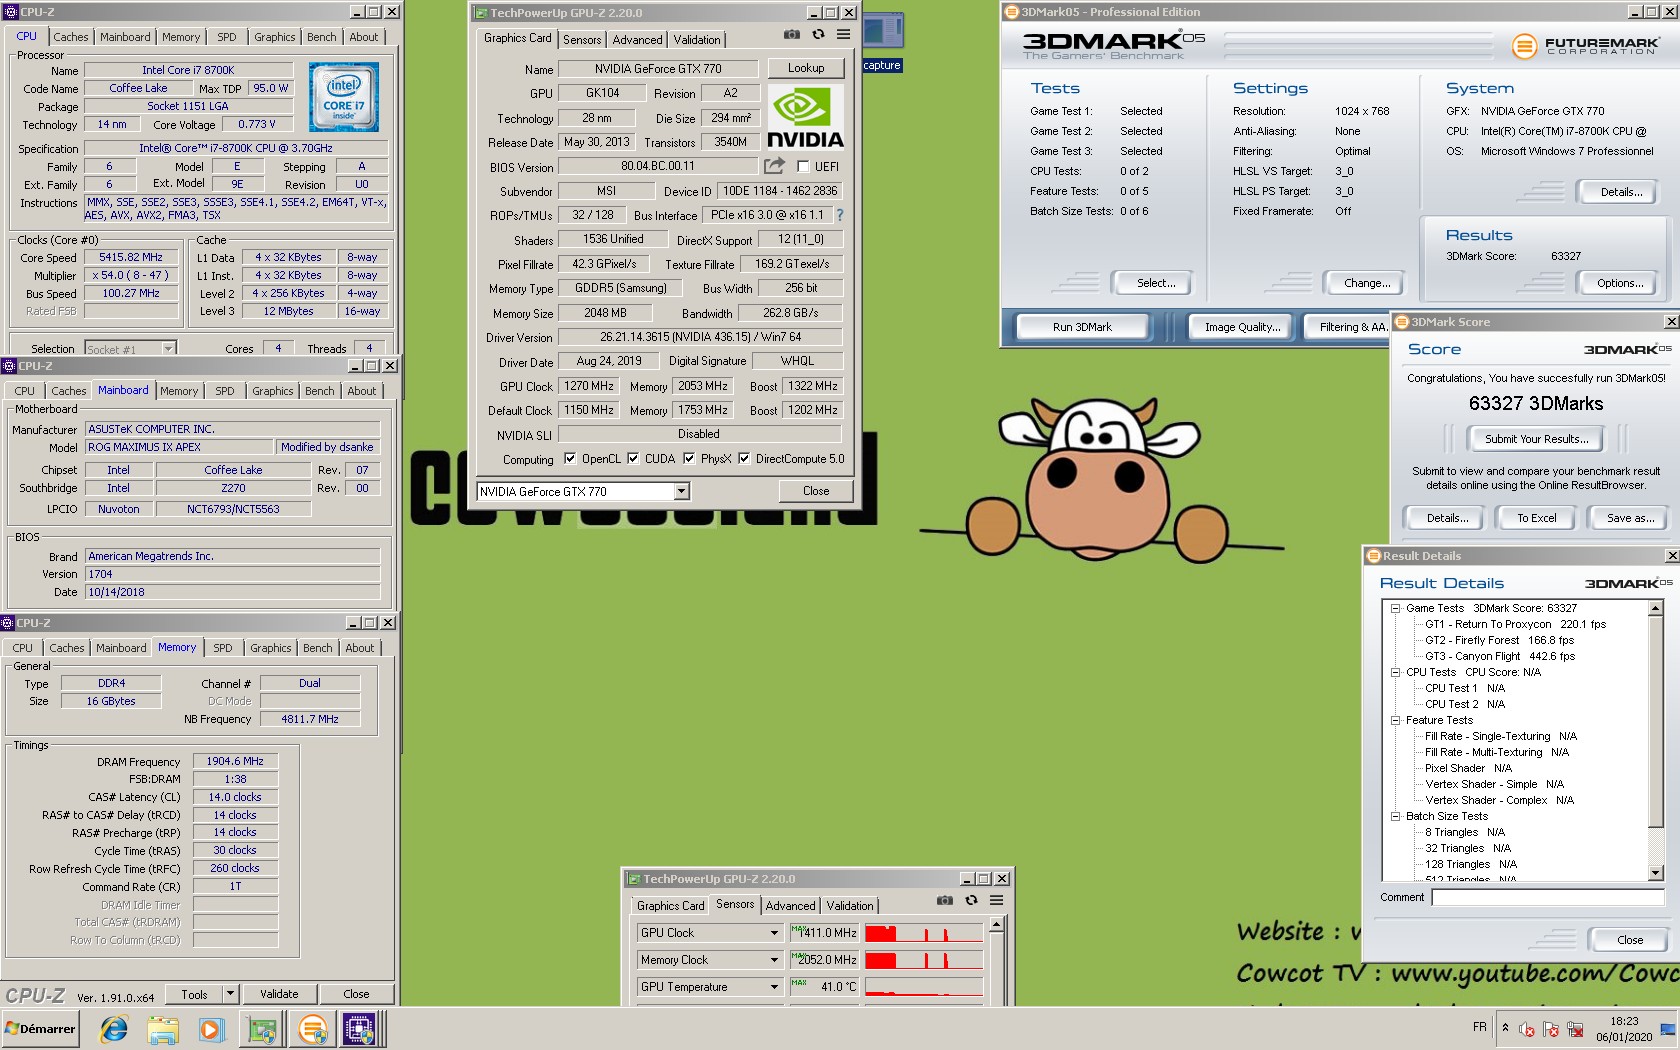Screen dimensions: 1680x1050
Task: Click the Change... settings button in 3DMark05
Action: pos(1367,283)
